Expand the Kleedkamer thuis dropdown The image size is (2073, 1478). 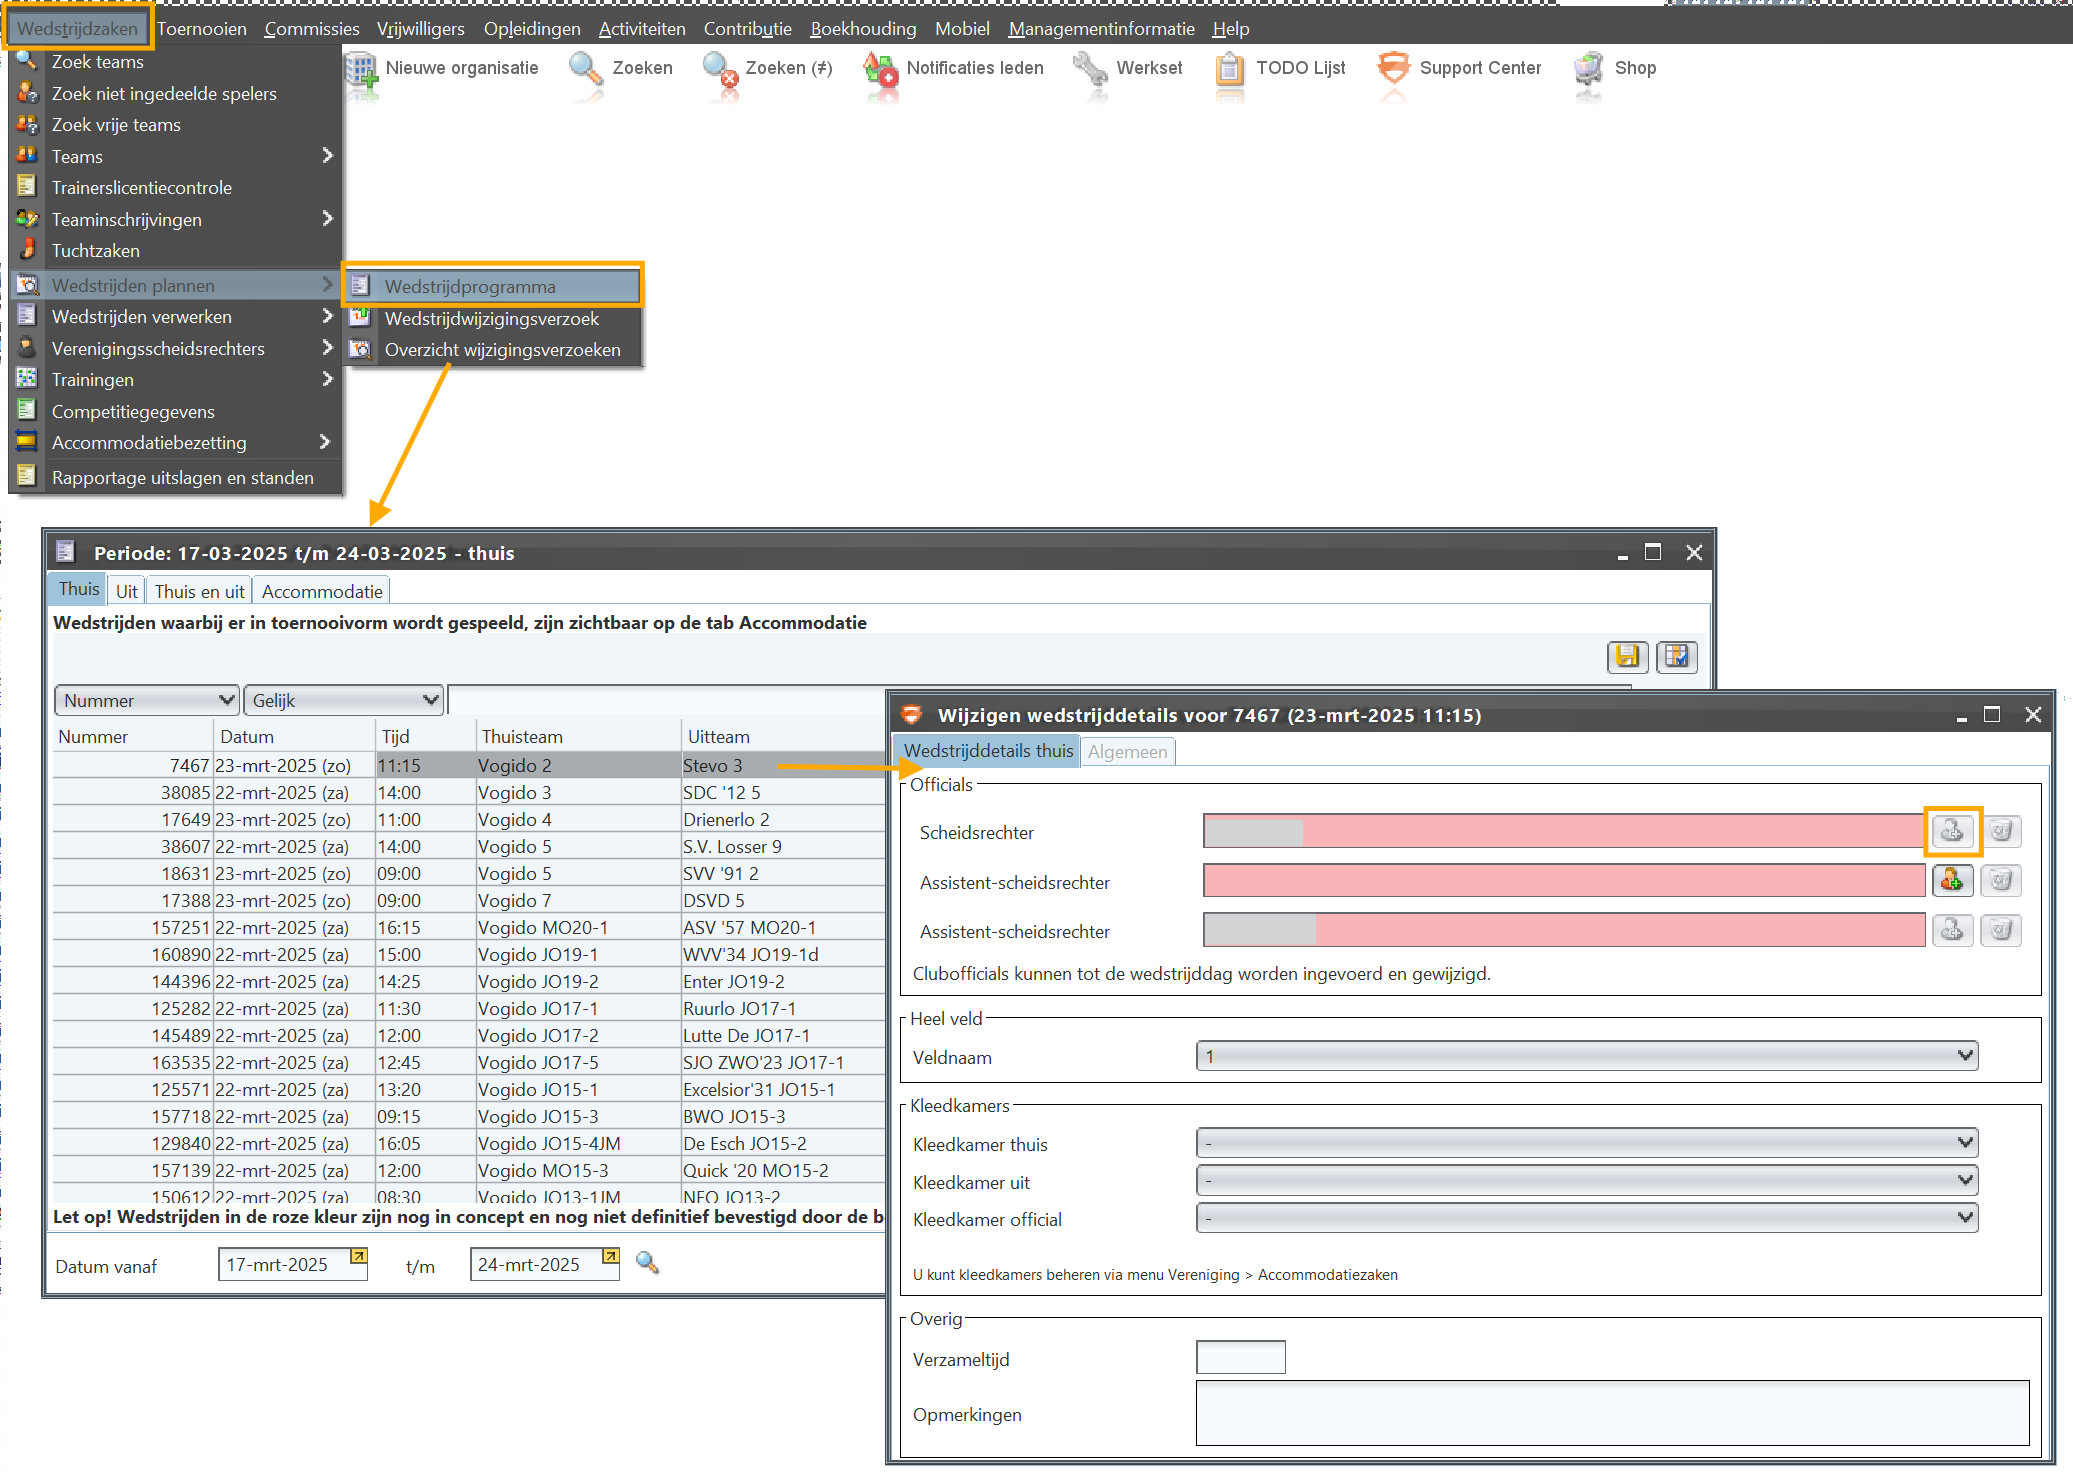point(1586,1143)
